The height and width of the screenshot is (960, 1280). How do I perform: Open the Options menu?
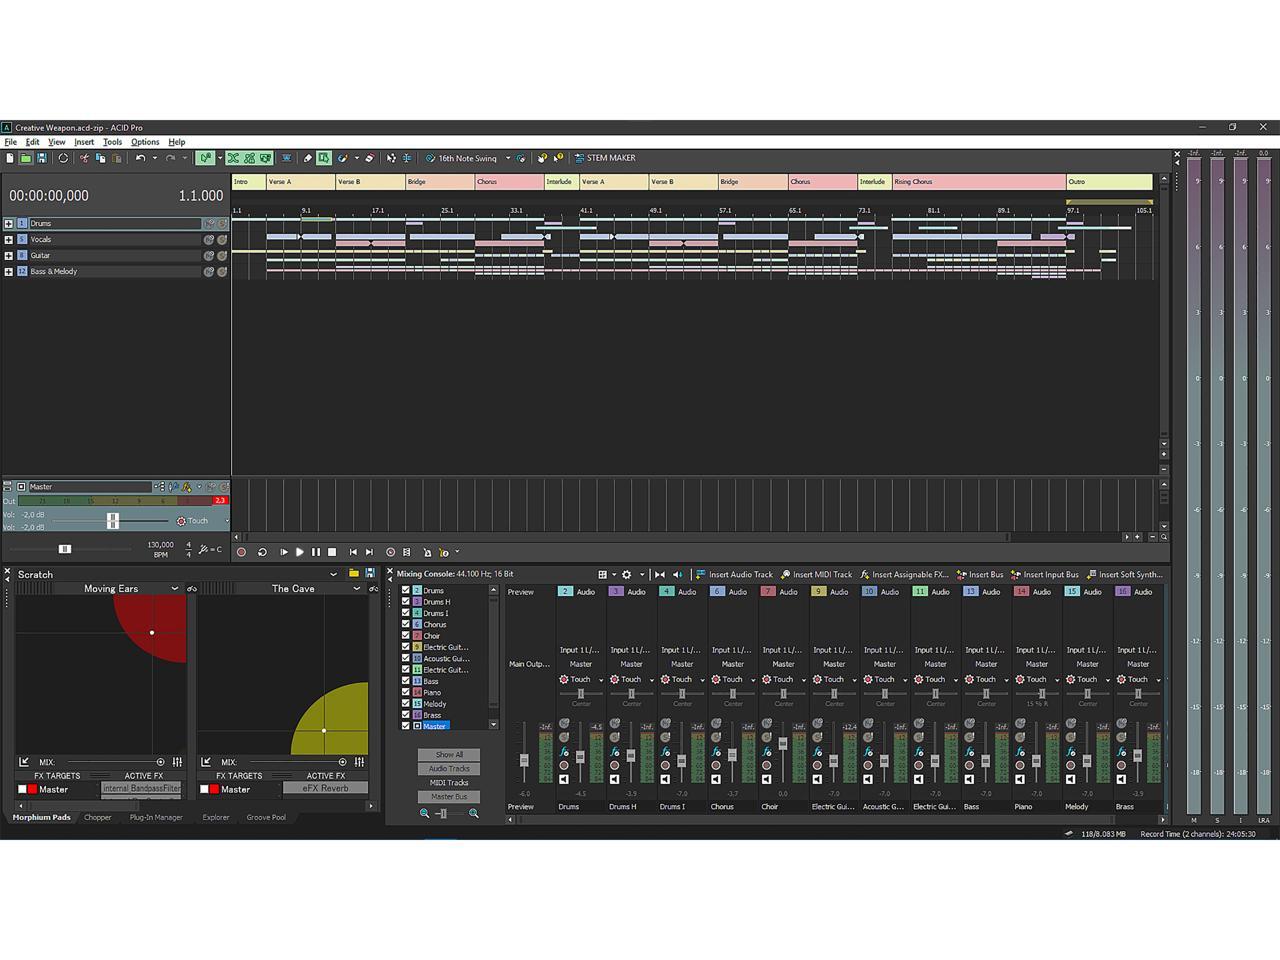tap(145, 141)
